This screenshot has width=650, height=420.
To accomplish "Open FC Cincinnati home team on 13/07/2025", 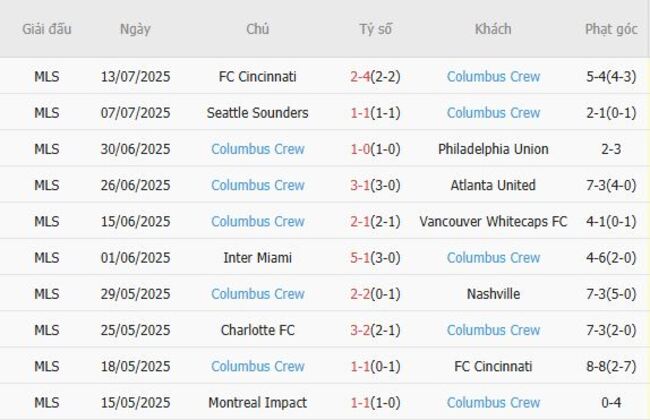I will [x=257, y=76].
